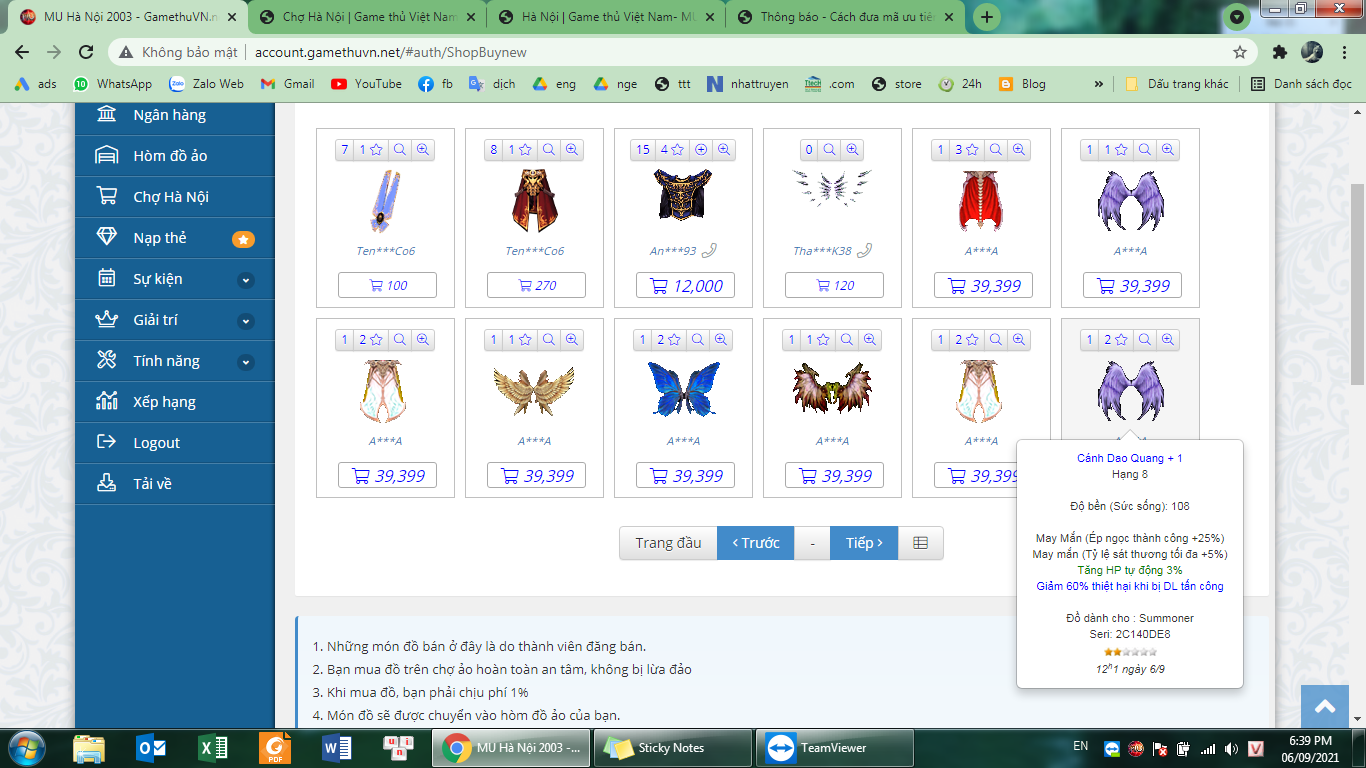The image size is (1366, 768).
Task: Expand the Tính năng sidebar submenu
Action: click(x=246, y=362)
